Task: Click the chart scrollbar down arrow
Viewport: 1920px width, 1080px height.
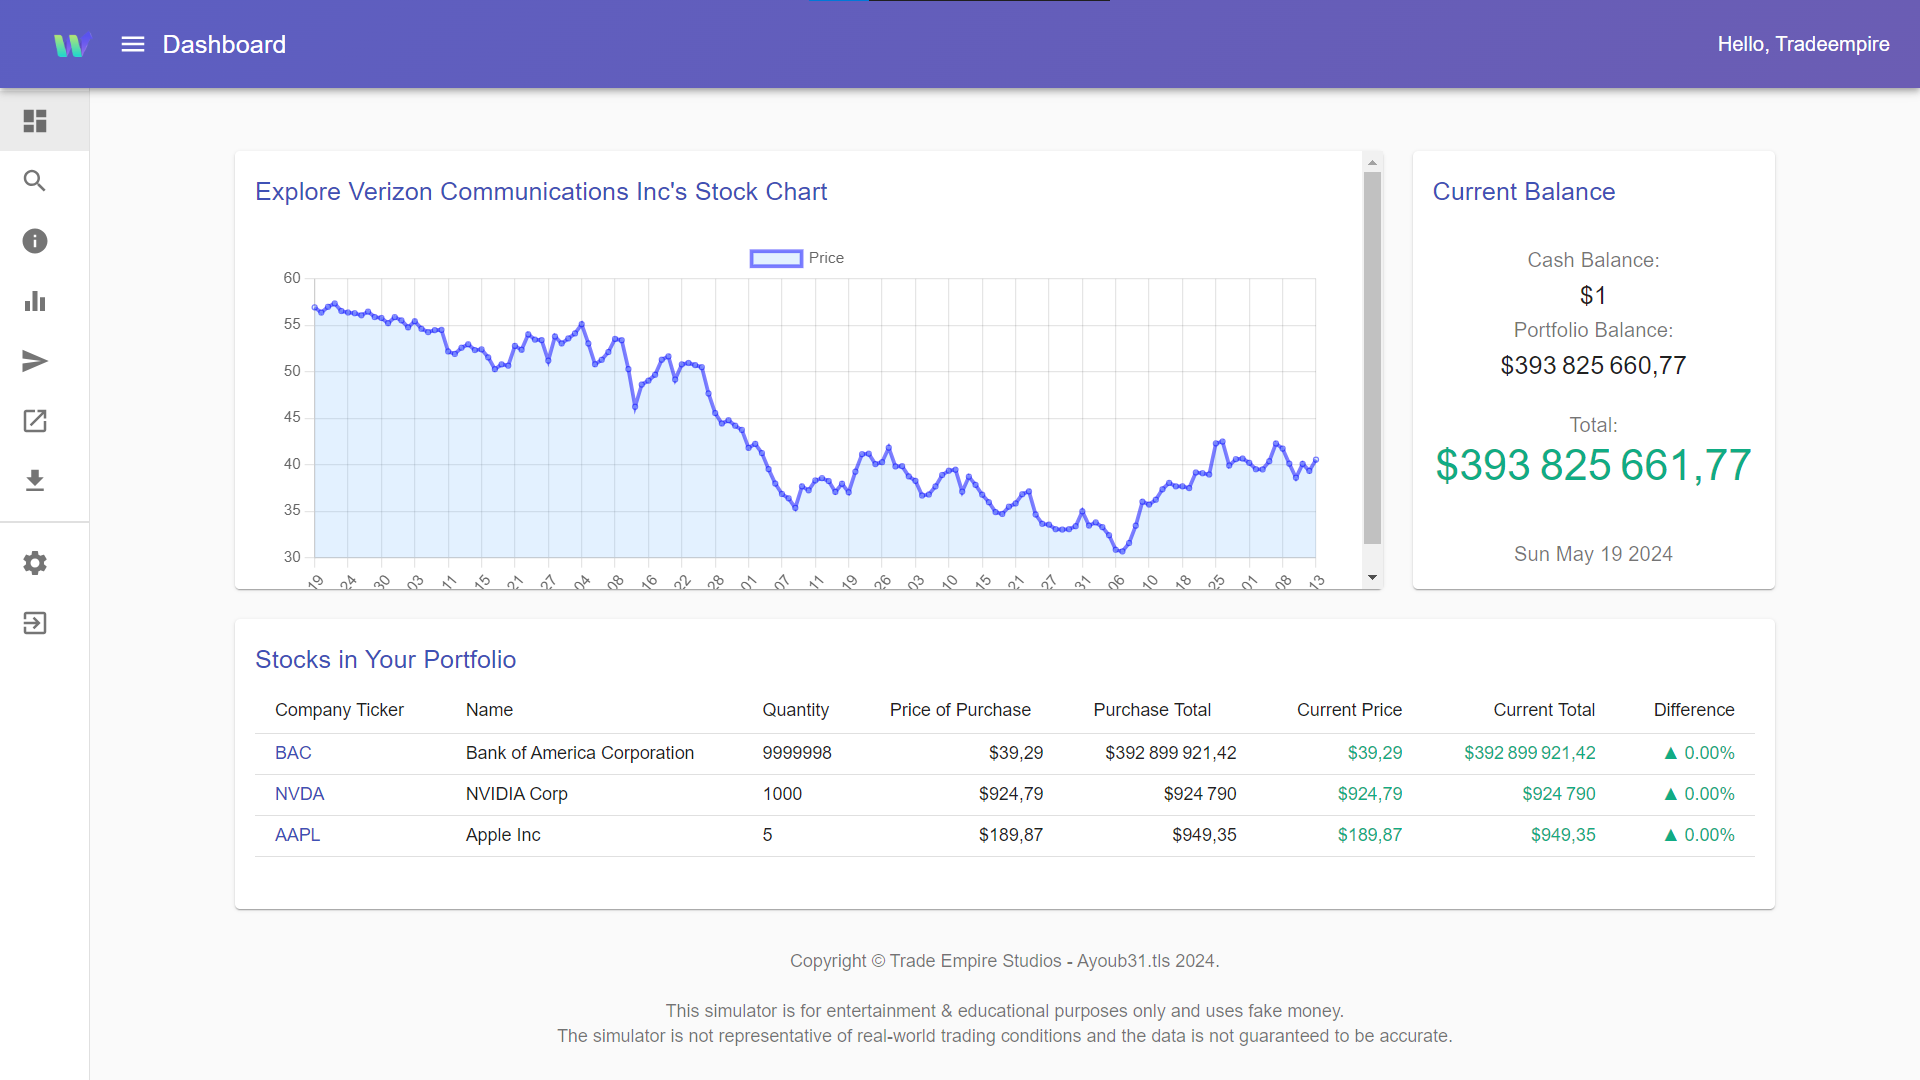Action: (x=1372, y=578)
